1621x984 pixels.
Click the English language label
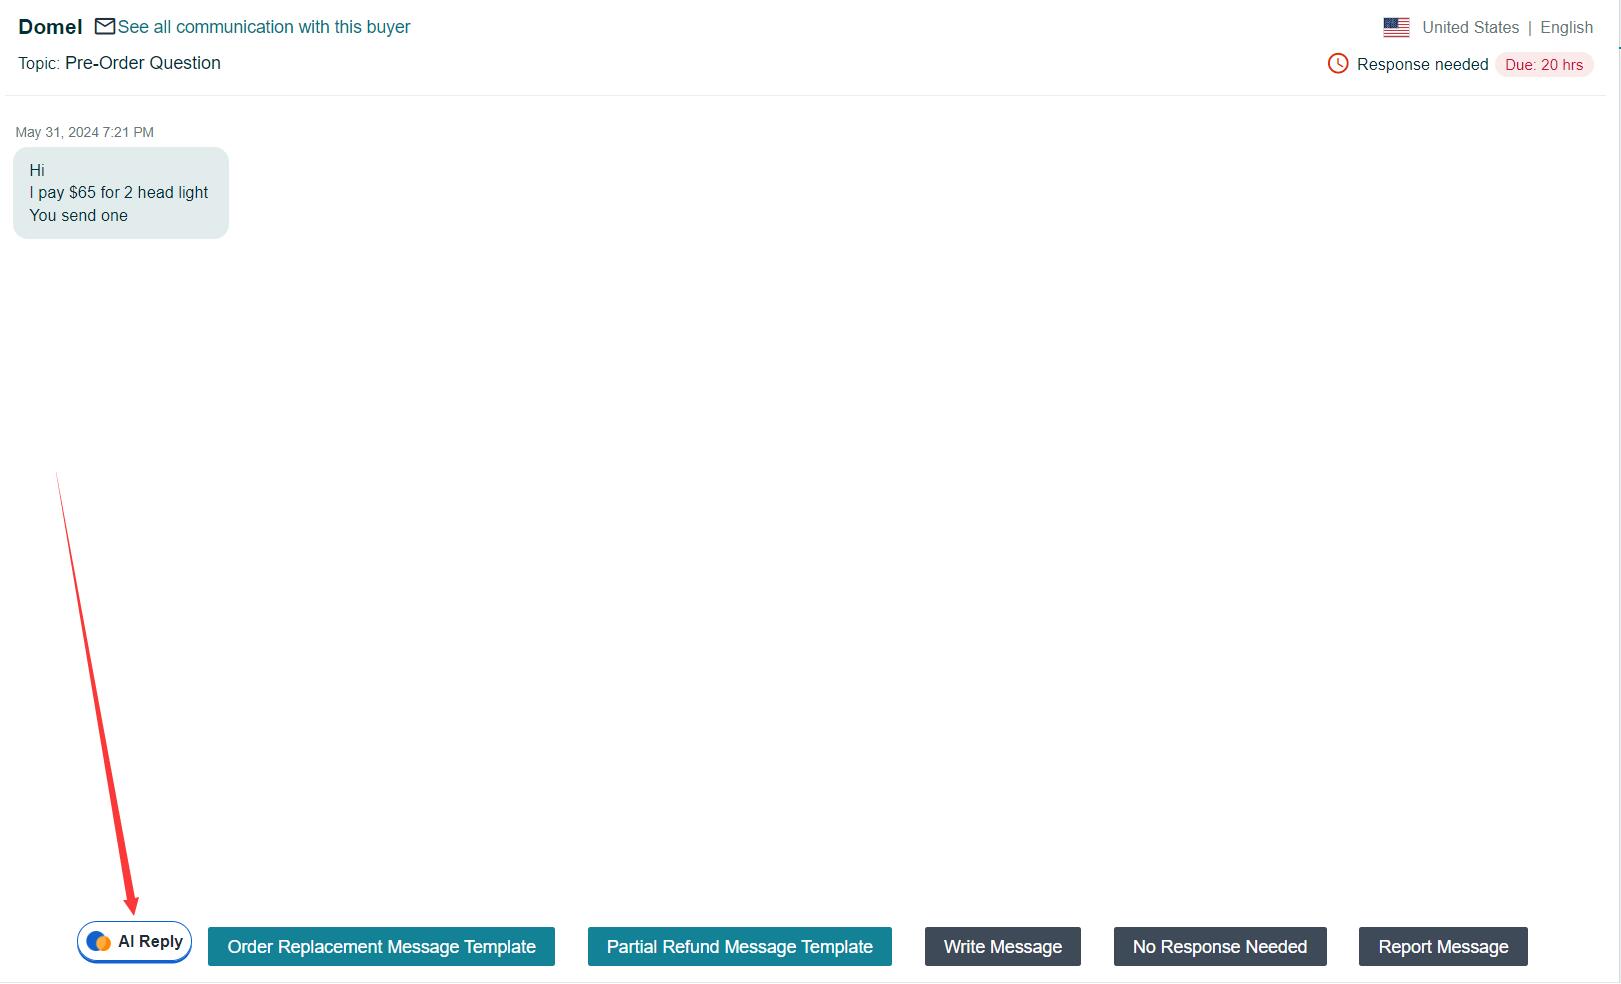tap(1566, 28)
